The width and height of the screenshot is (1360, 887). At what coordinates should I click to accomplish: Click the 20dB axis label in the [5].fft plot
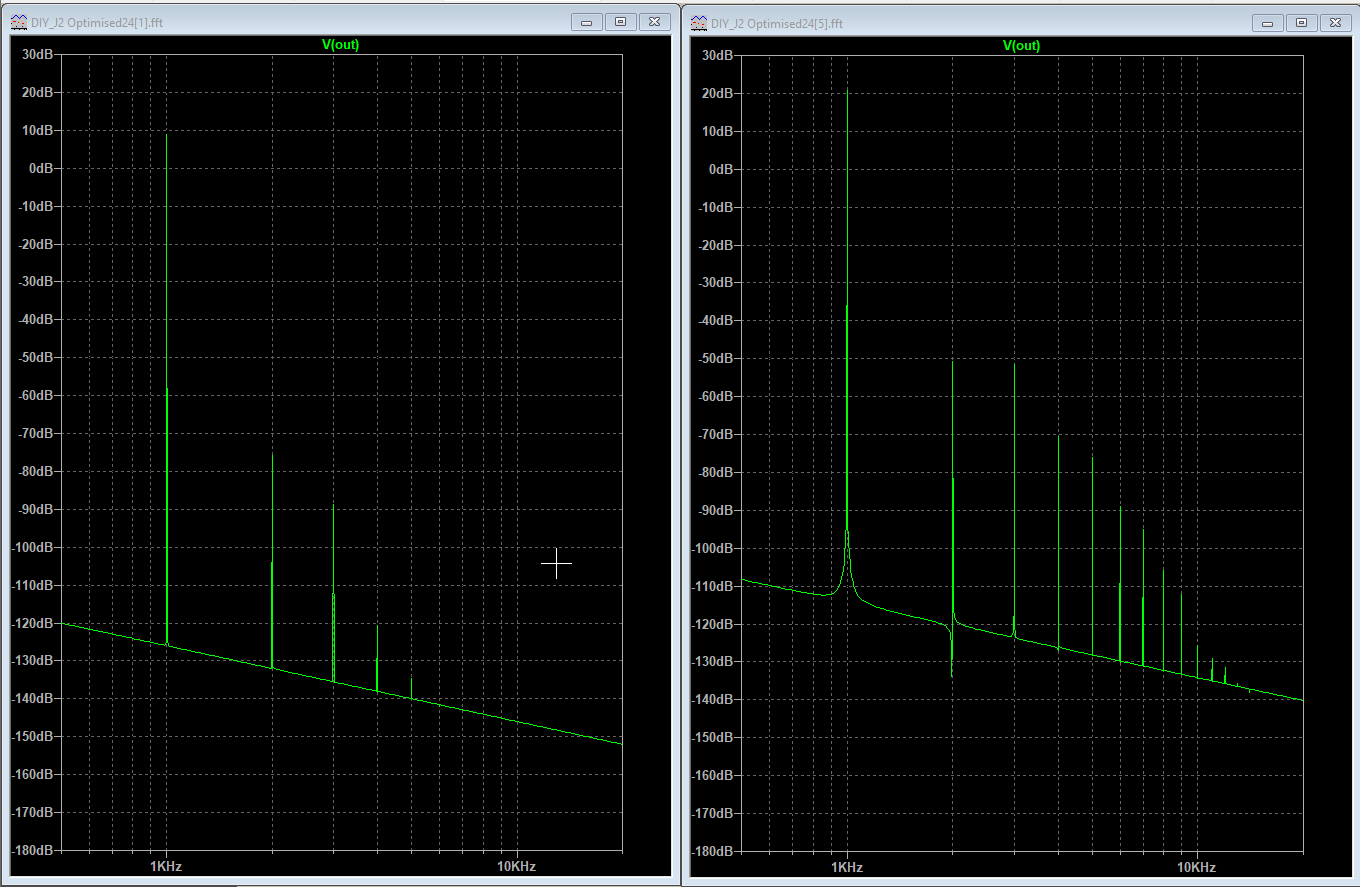719,93
